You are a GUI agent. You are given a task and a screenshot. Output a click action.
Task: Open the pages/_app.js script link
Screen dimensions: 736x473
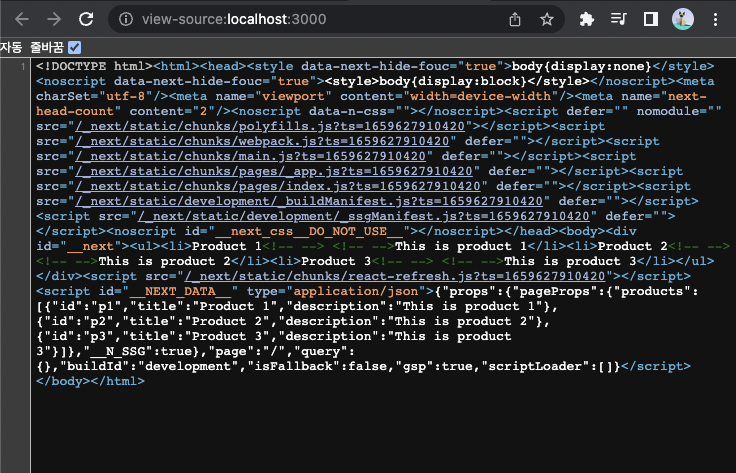click(x=274, y=171)
